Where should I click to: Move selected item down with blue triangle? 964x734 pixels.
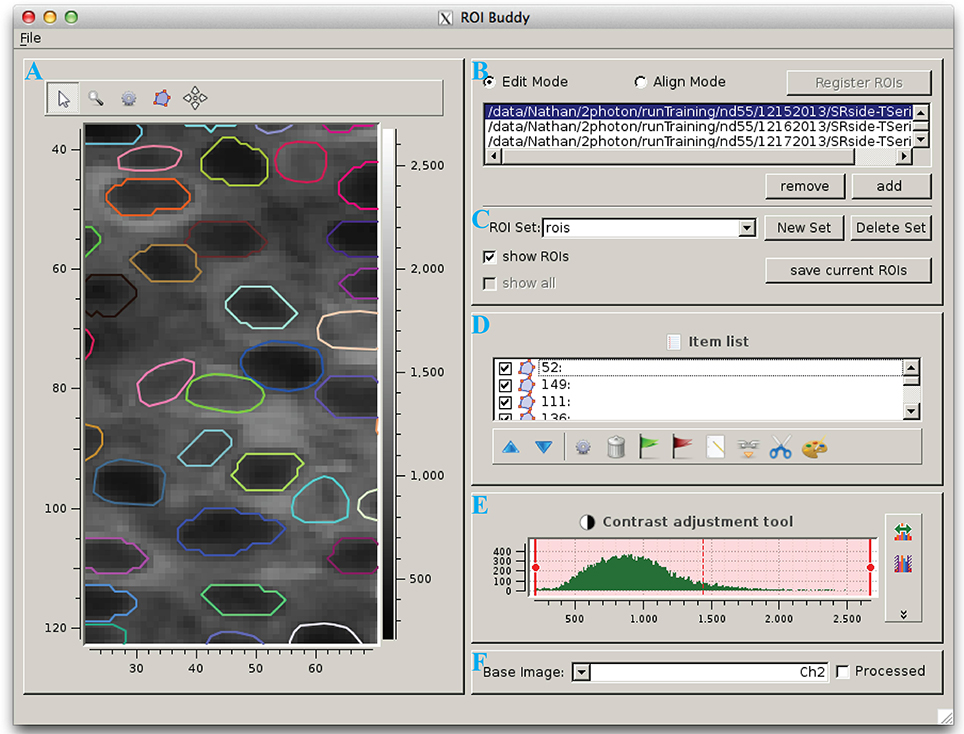pyautogui.click(x=543, y=447)
